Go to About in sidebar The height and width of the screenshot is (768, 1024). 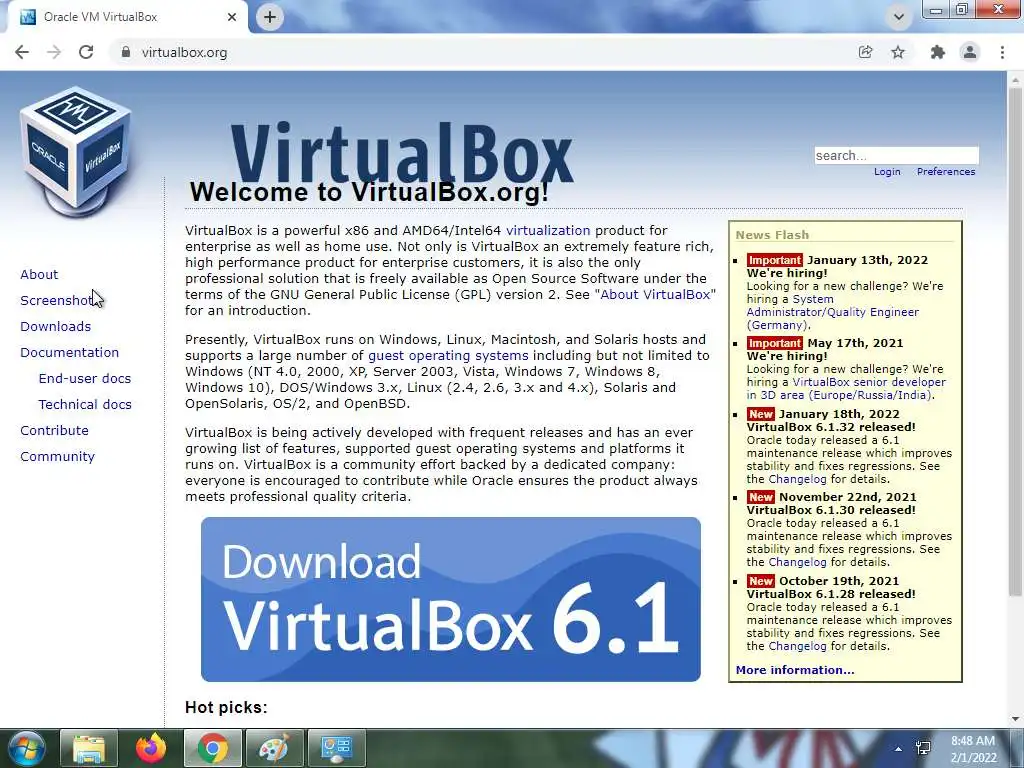click(x=39, y=274)
